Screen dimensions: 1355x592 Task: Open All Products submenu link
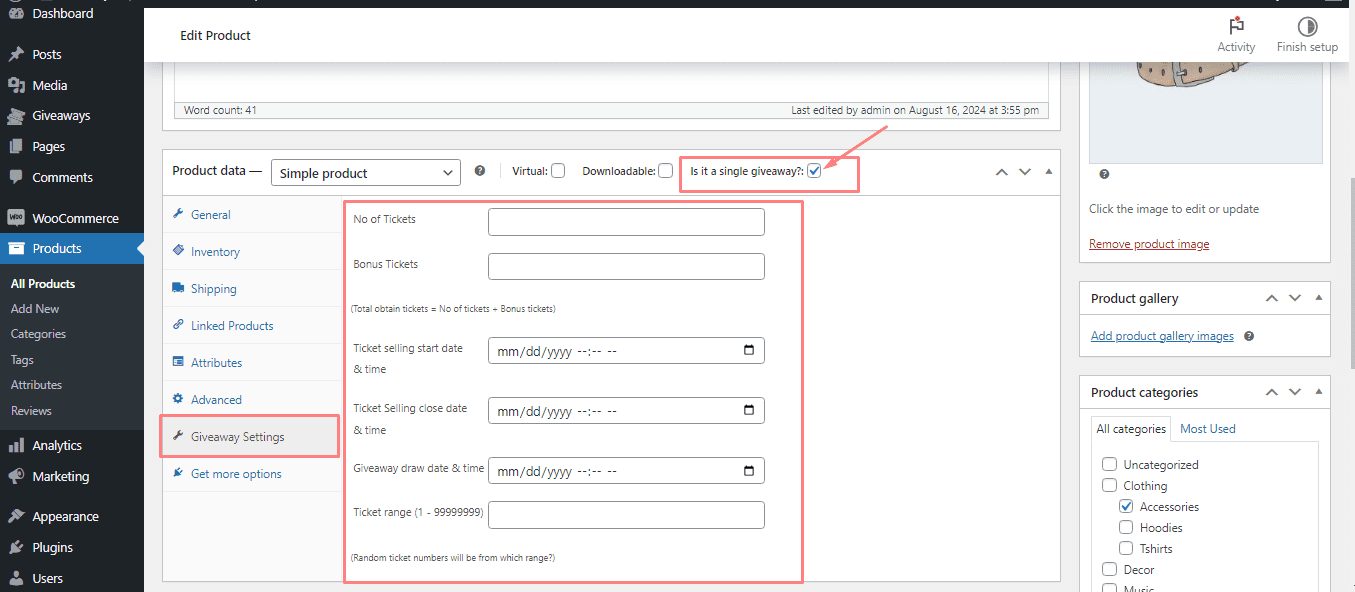(x=43, y=283)
